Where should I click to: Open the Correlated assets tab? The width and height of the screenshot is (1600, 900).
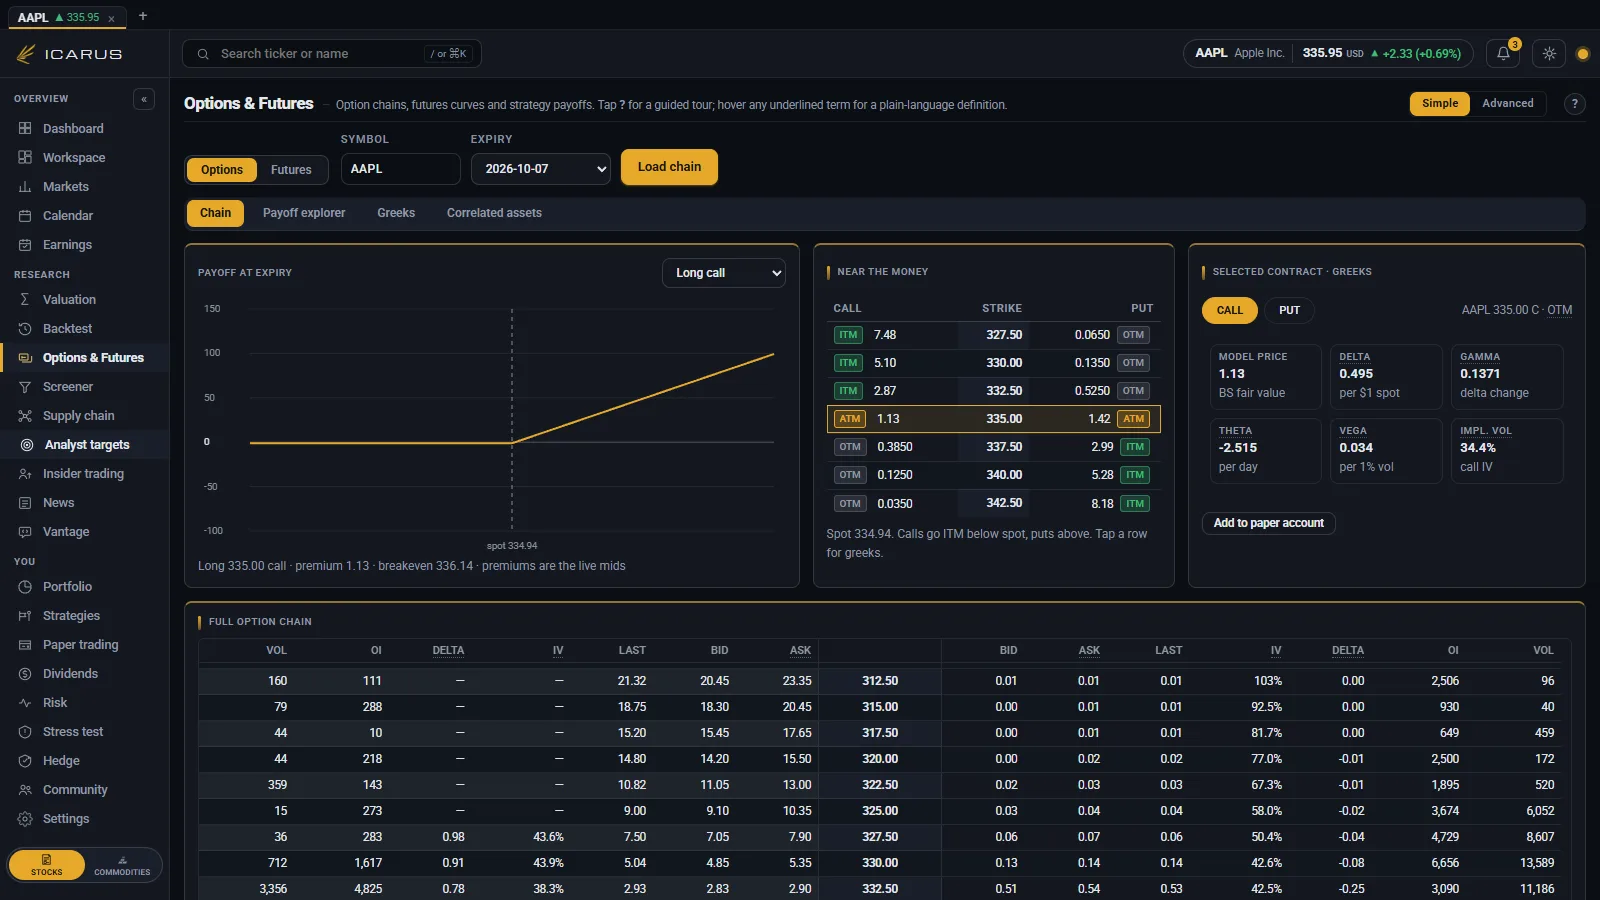click(494, 213)
